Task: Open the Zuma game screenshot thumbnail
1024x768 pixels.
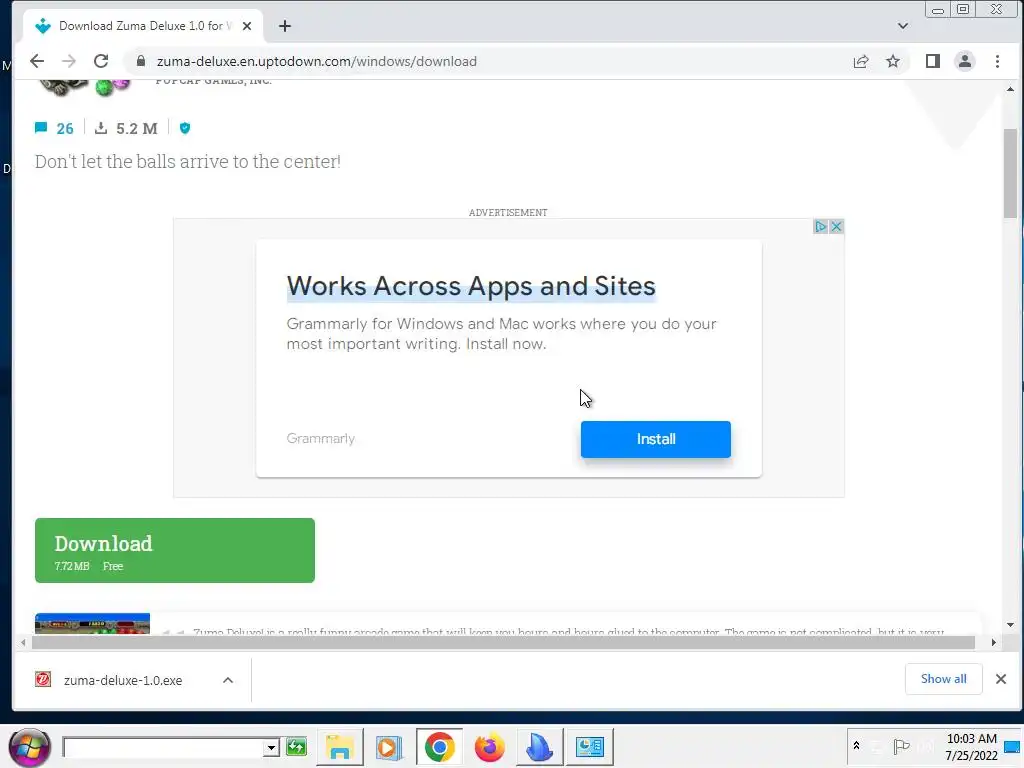Action: (92, 624)
